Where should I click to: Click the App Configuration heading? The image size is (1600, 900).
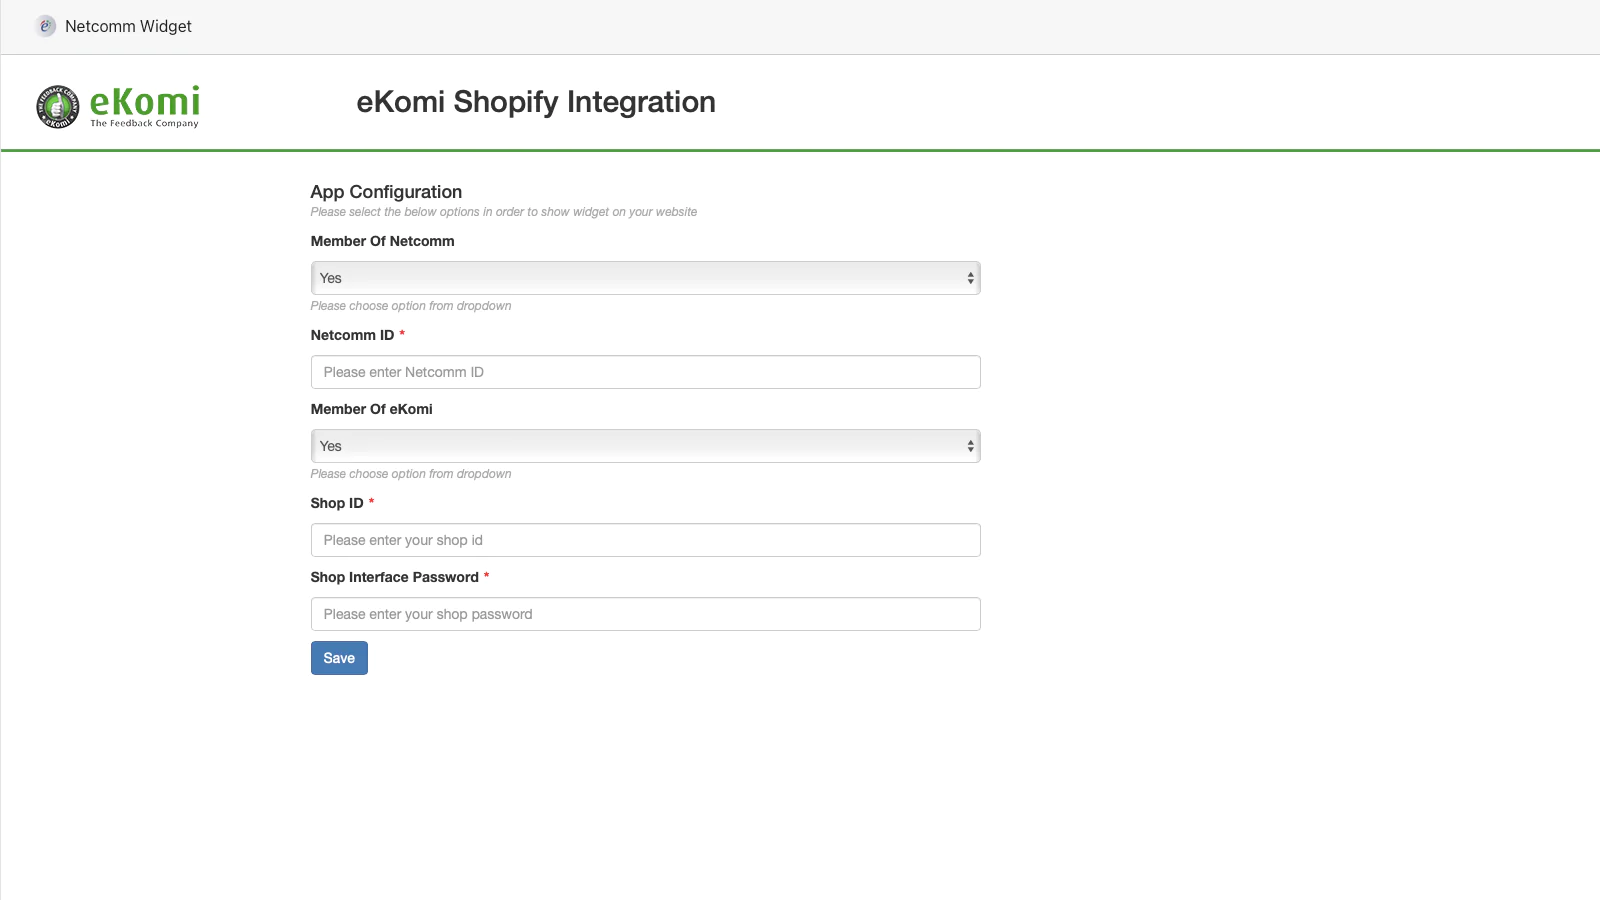pos(386,192)
